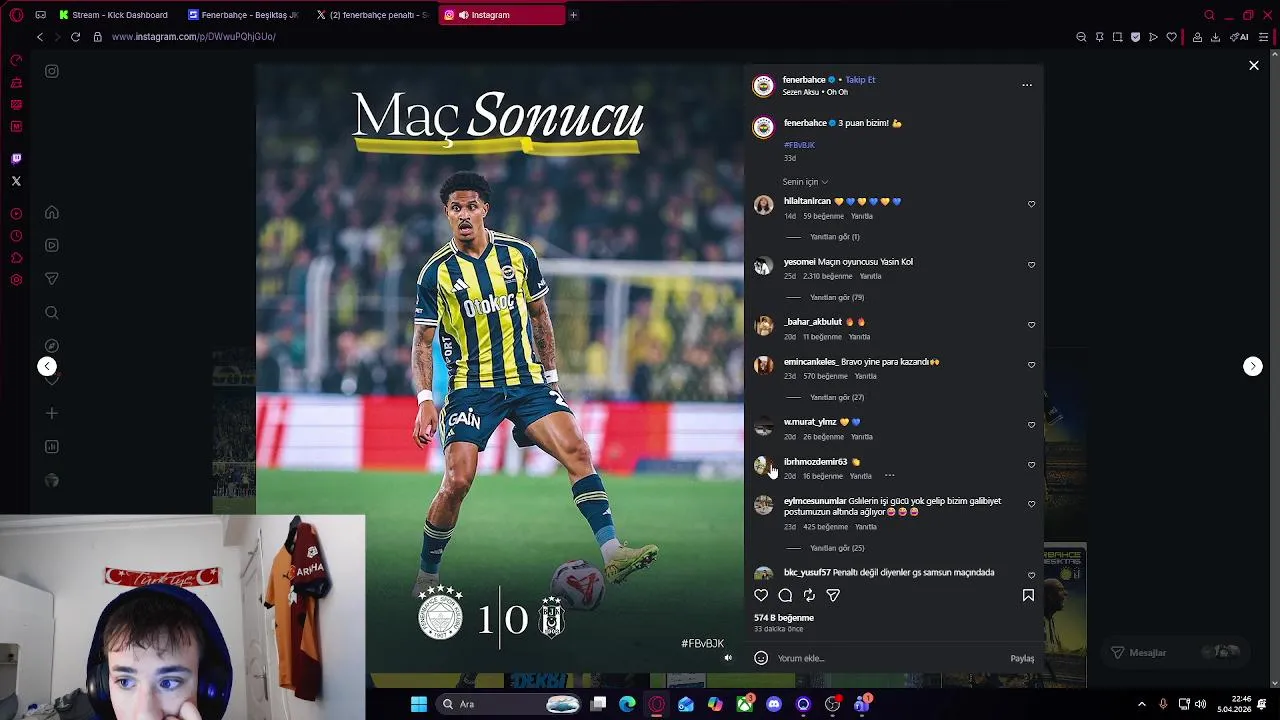1280x720 pixels.
Task: Go to the next post arrow
Action: (1253, 366)
